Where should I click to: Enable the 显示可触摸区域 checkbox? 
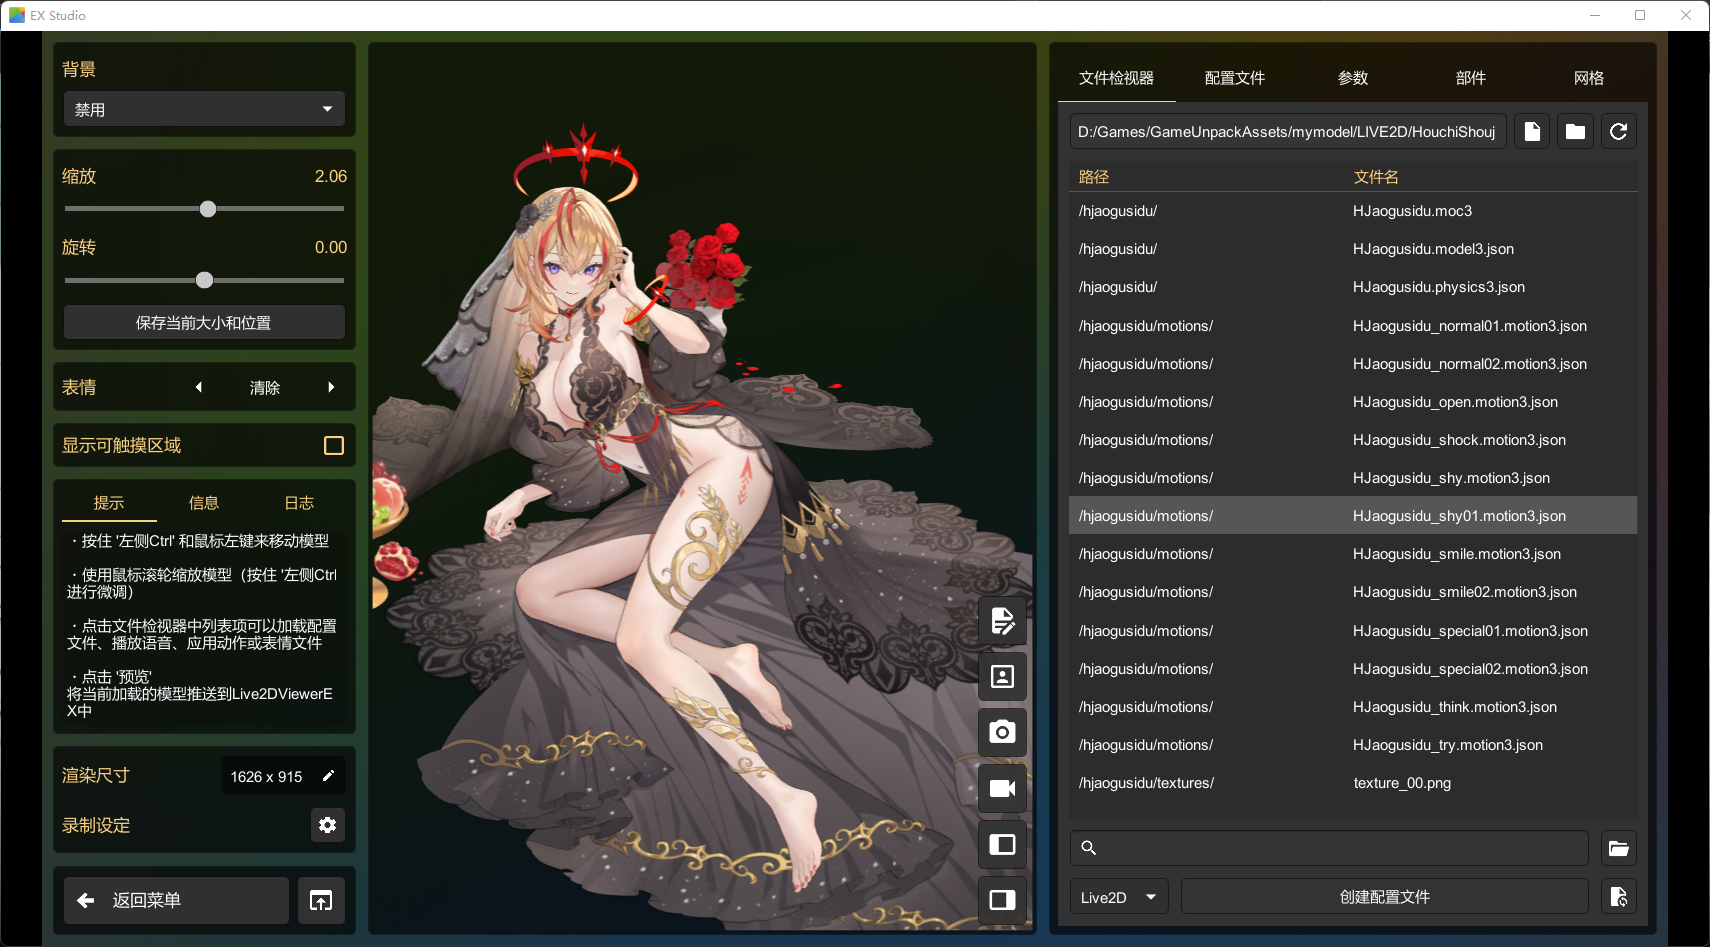click(x=334, y=446)
